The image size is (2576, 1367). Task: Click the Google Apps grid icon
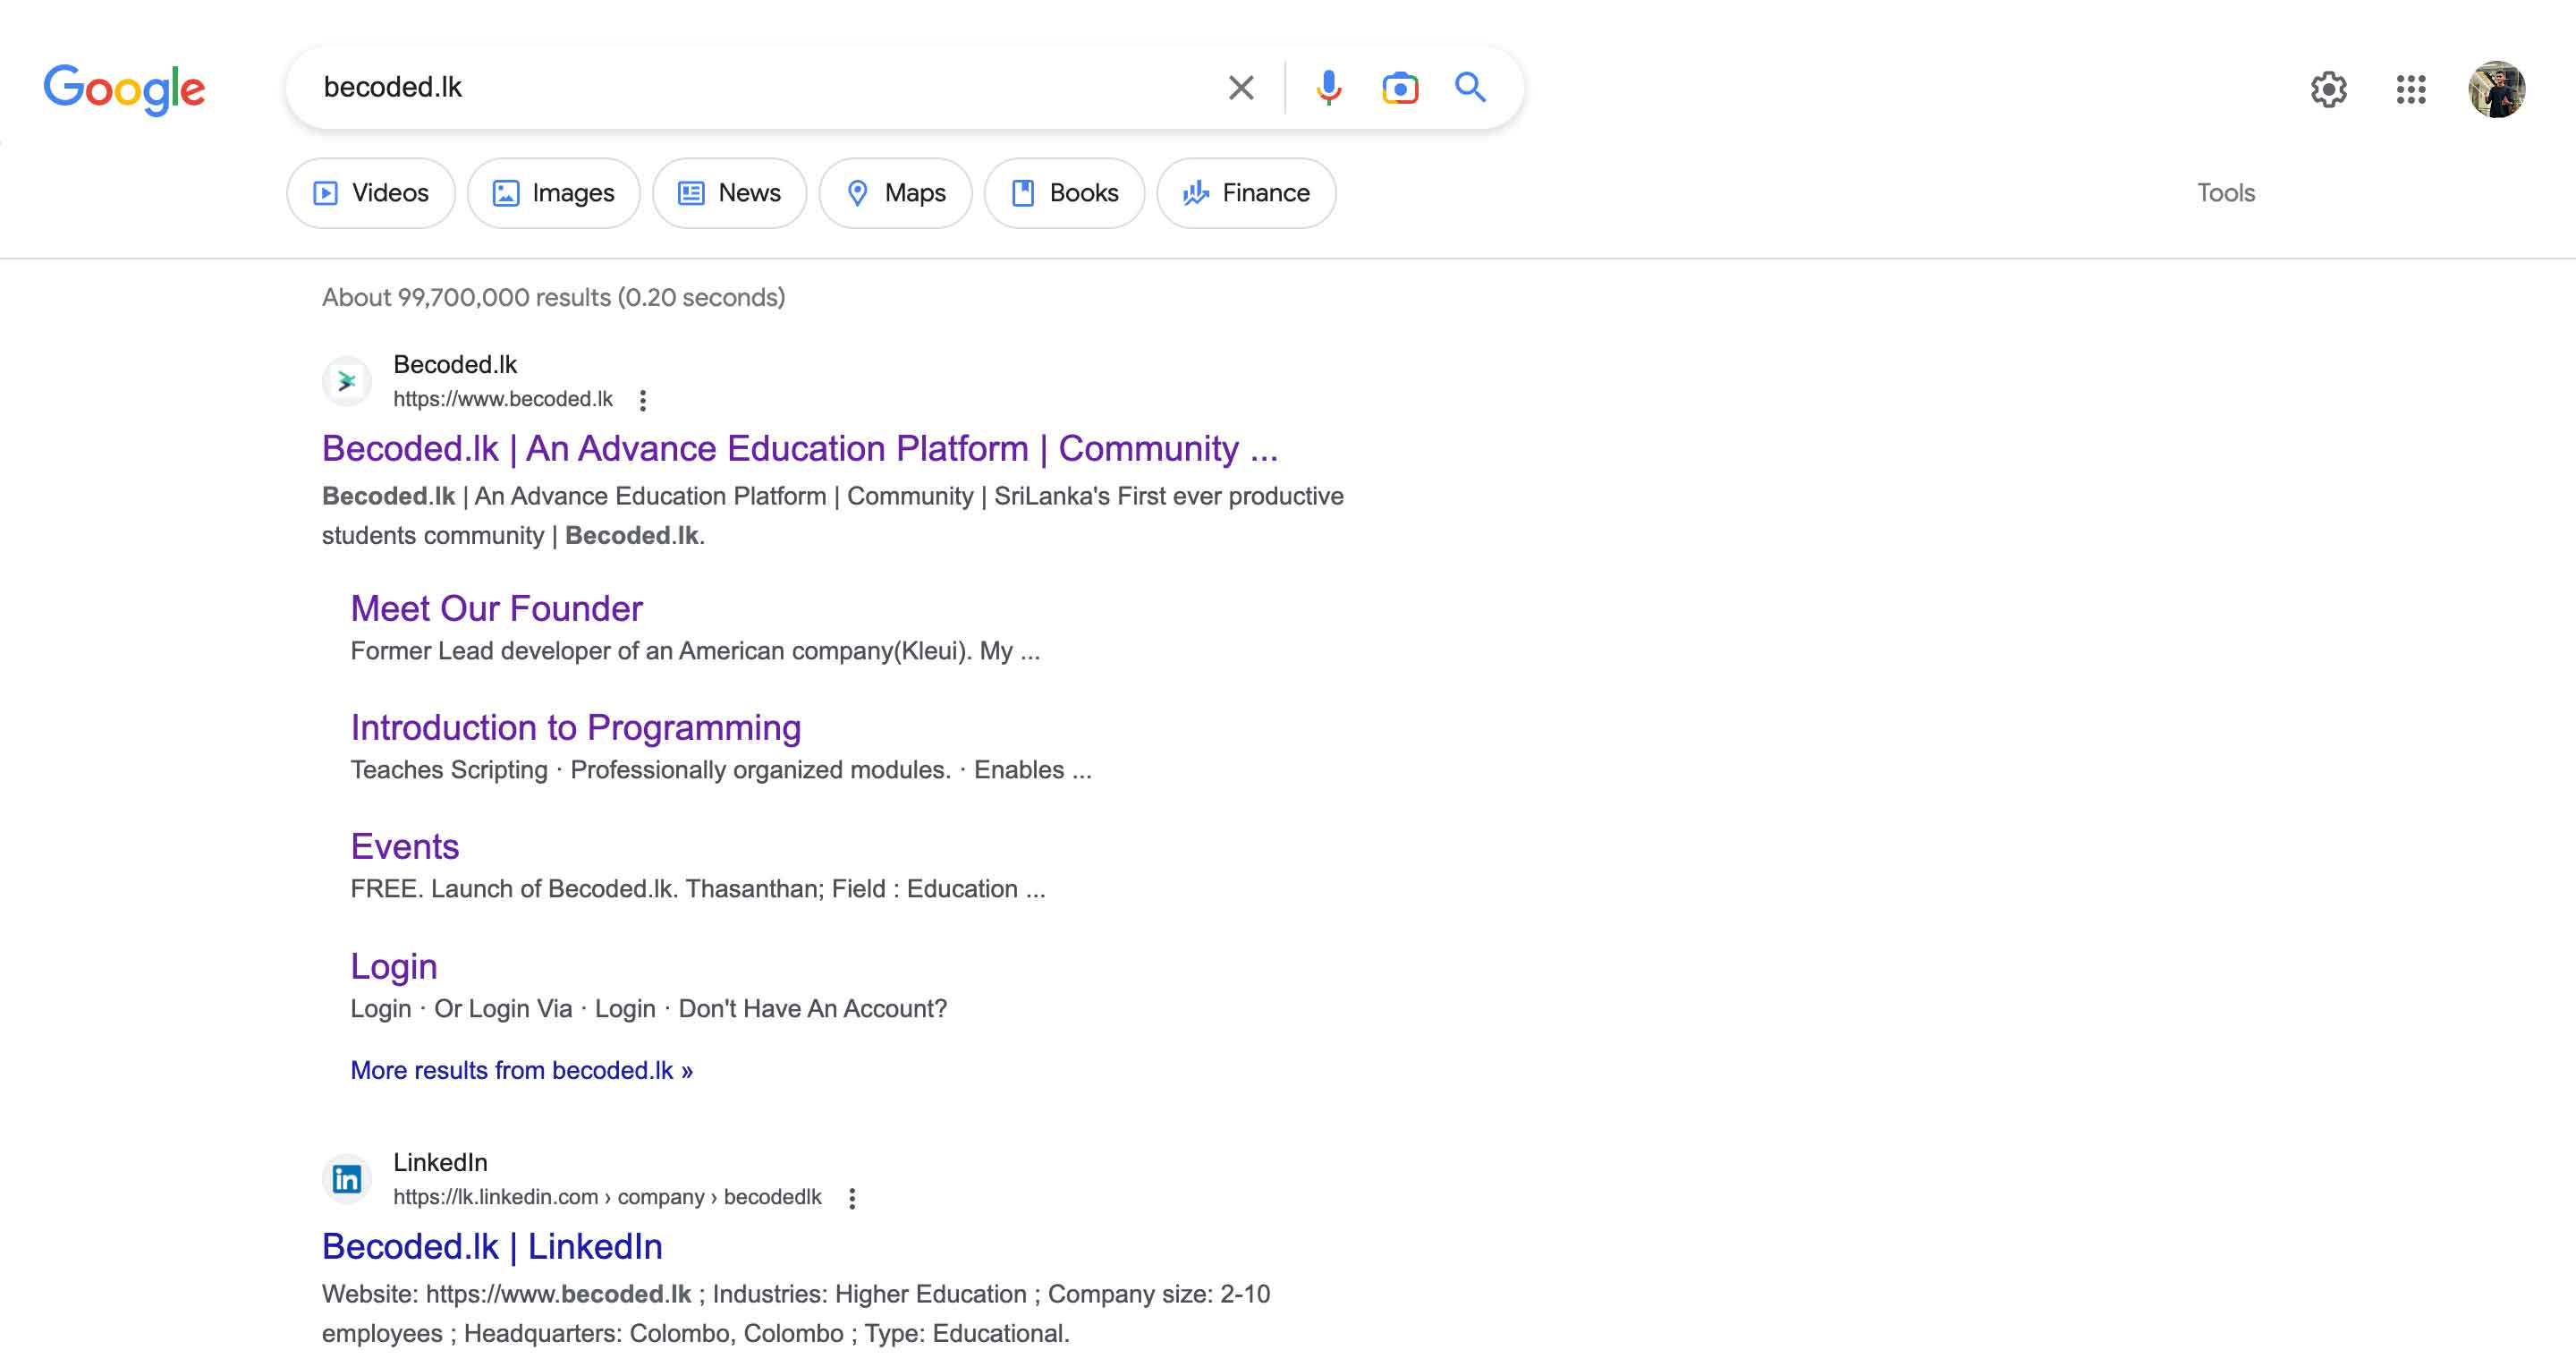pos(2411,89)
